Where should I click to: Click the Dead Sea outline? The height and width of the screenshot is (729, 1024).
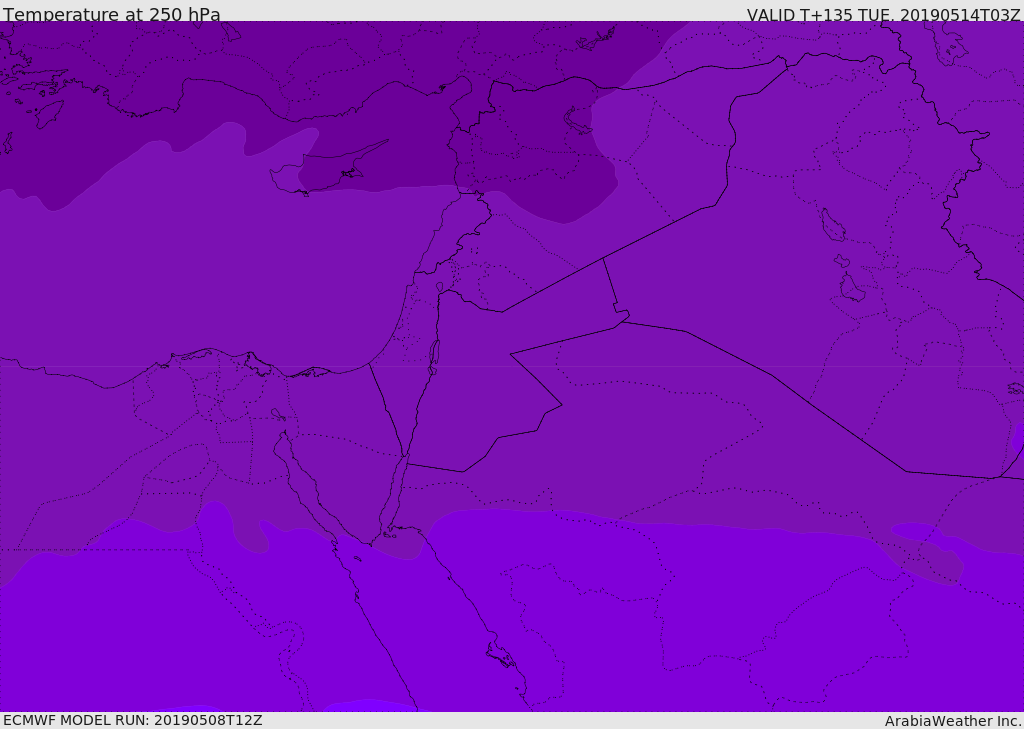coord(434,354)
